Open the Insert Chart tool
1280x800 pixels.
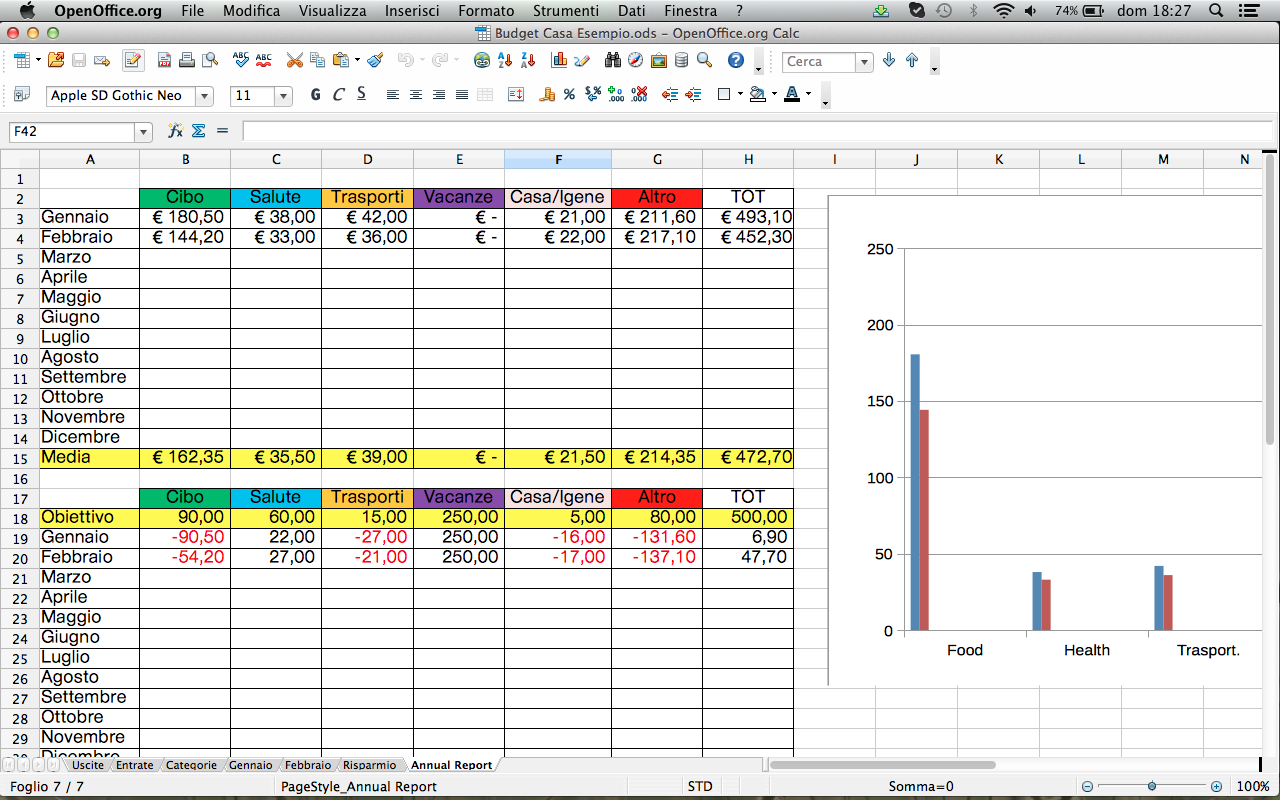point(559,60)
